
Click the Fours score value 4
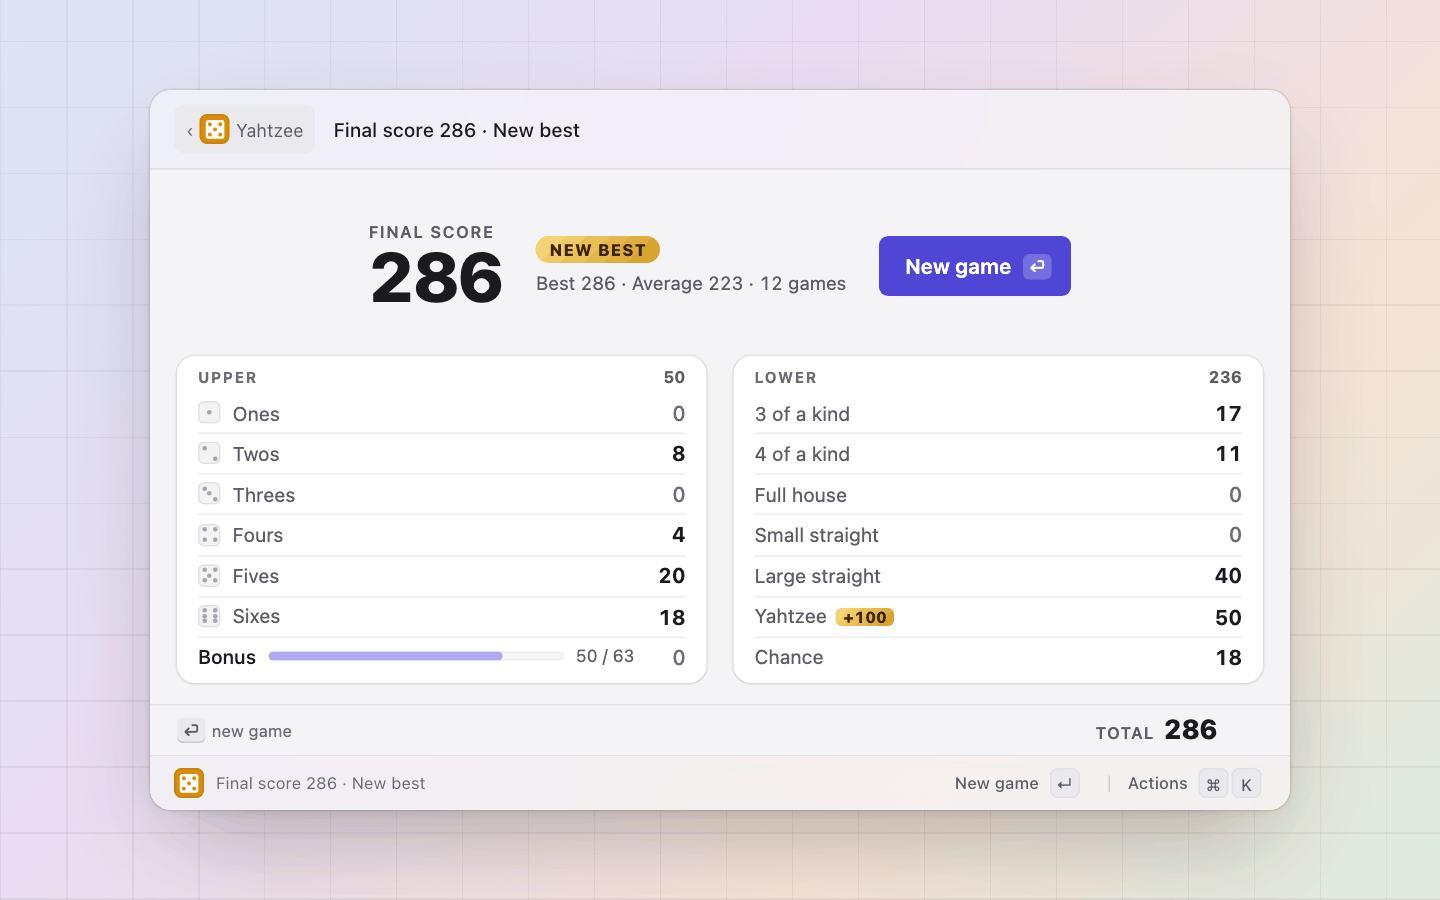(x=679, y=535)
